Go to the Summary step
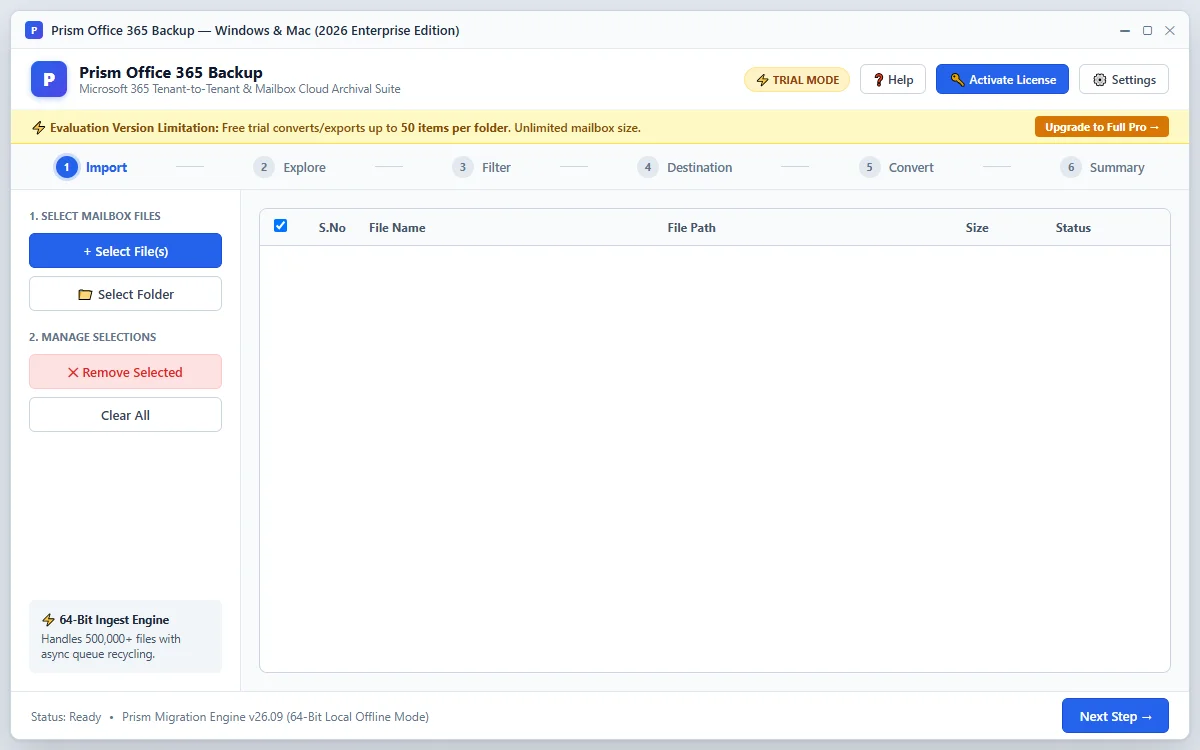Viewport: 1200px width, 750px height. coord(1102,167)
